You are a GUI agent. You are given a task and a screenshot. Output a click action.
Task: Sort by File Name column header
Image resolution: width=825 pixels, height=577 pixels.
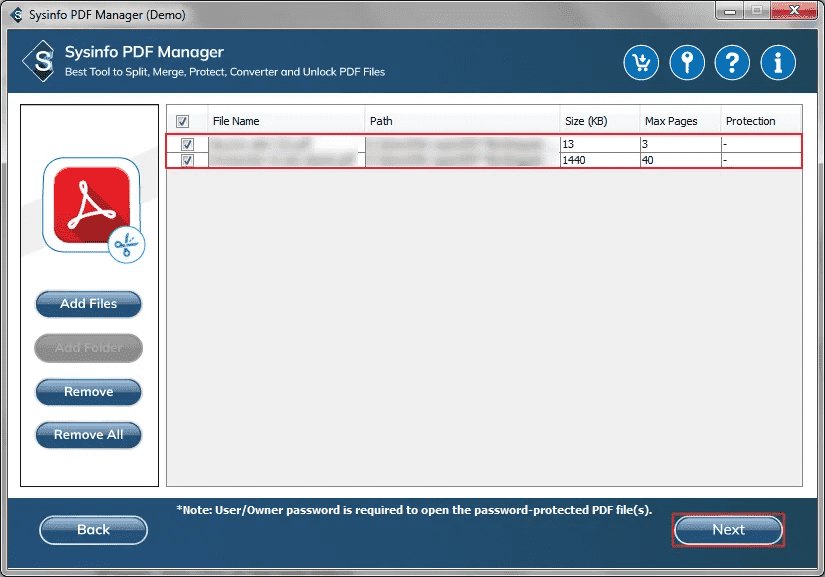286,121
